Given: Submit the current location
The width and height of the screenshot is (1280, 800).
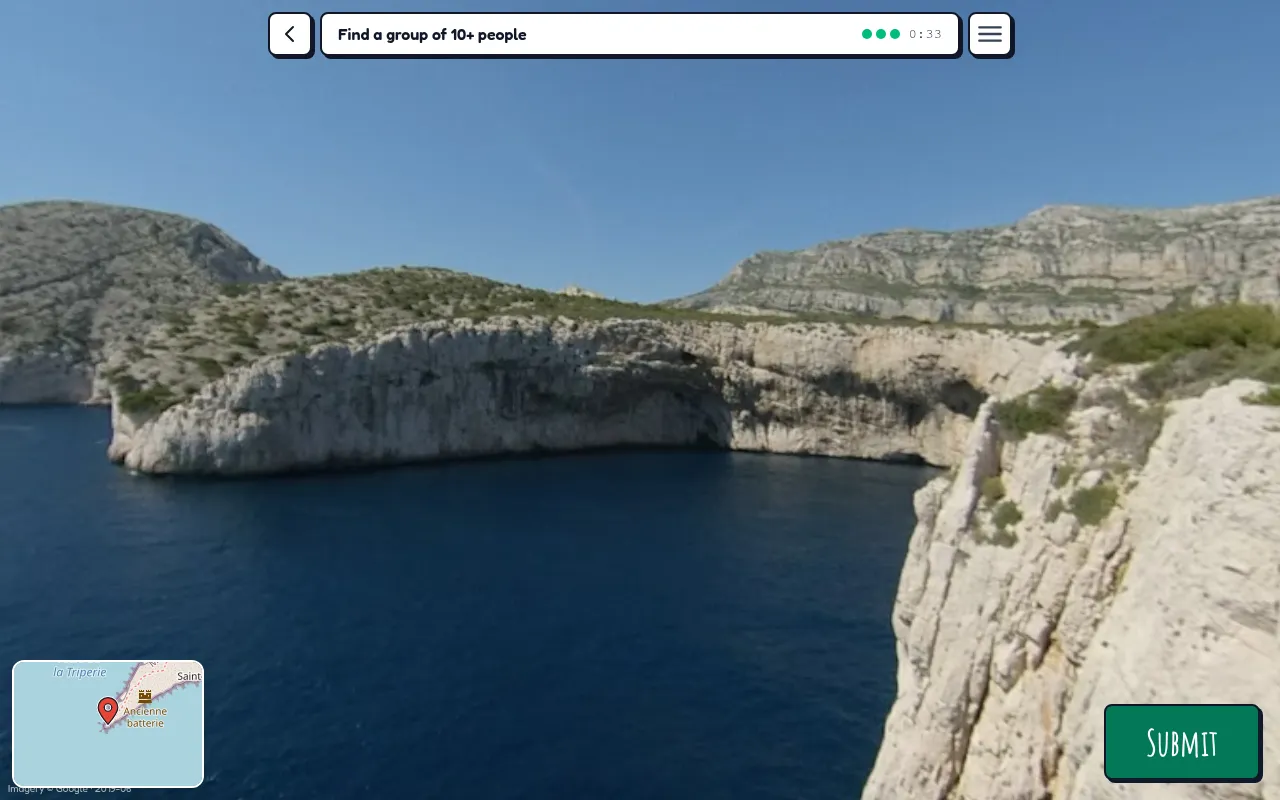Looking at the screenshot, I should click(1182, 743).
